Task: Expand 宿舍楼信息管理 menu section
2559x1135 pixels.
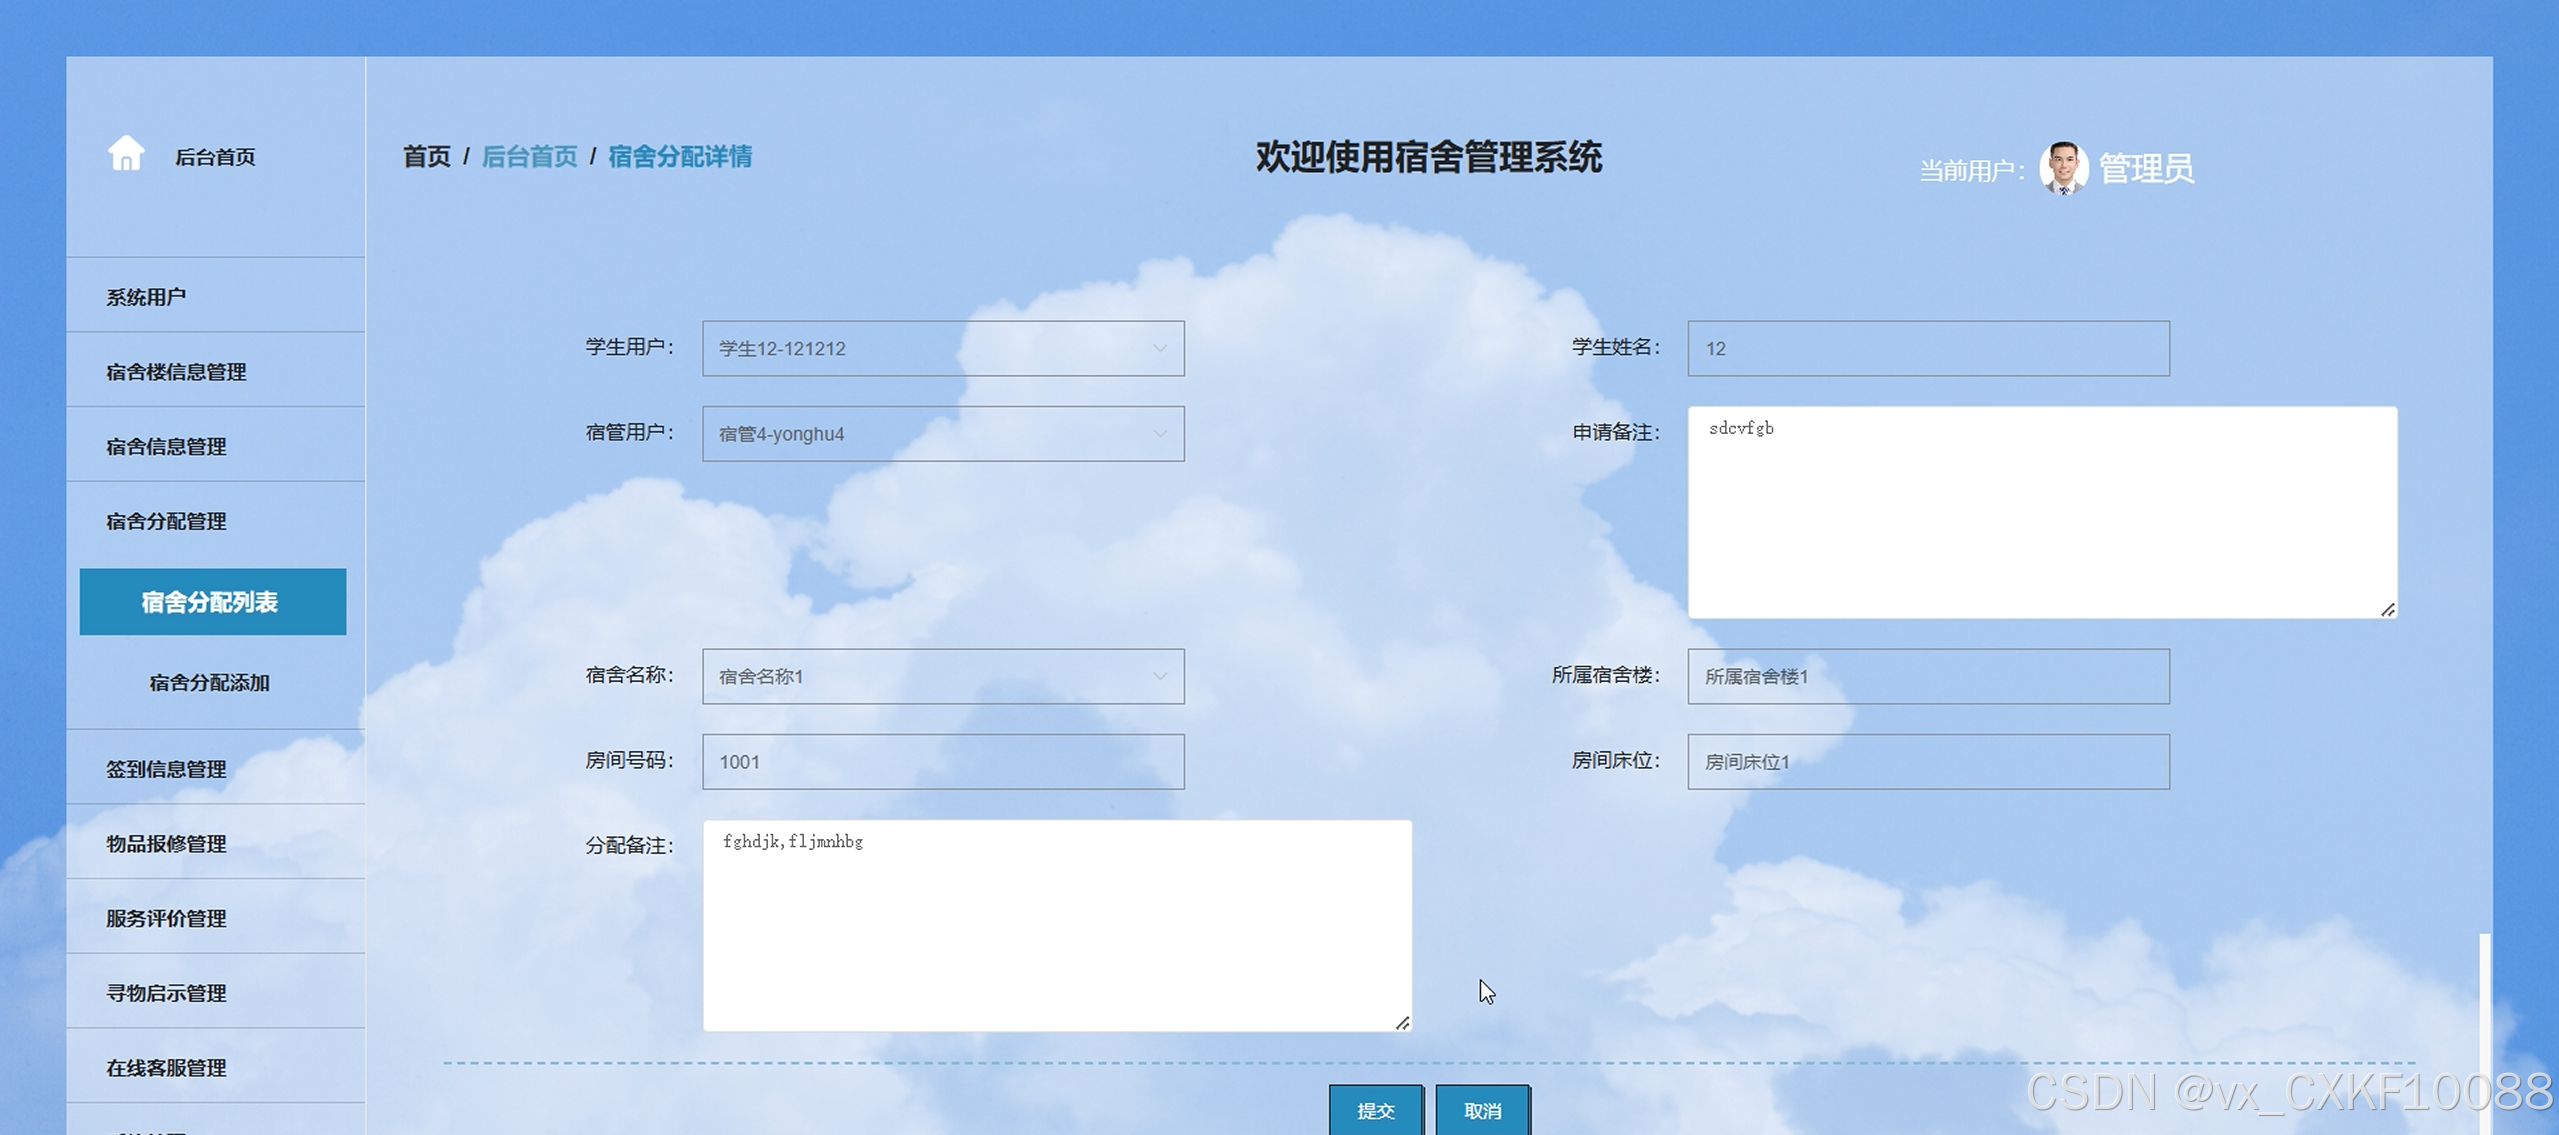Action: pos(176,372)
